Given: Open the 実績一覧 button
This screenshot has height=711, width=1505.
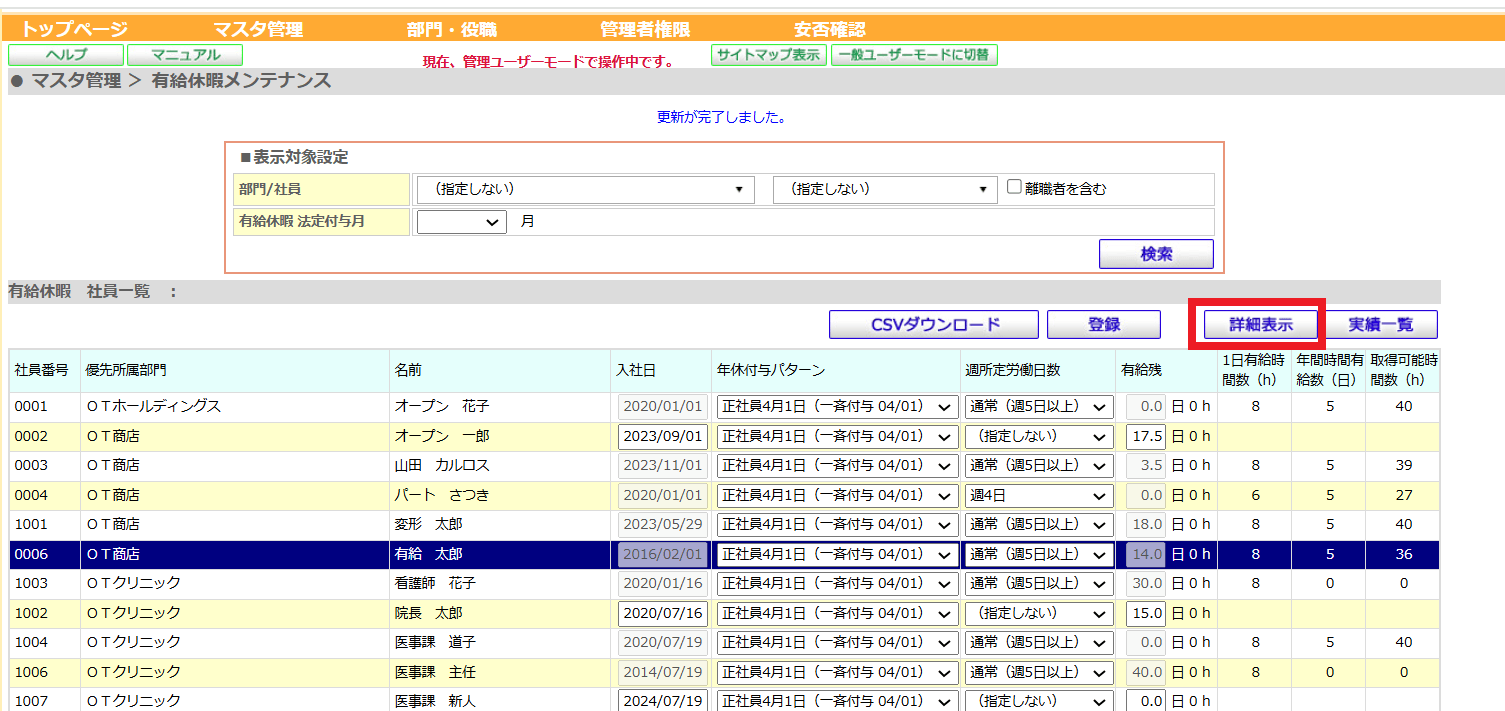Looking at the screenshot, I should coord(1381,325).
